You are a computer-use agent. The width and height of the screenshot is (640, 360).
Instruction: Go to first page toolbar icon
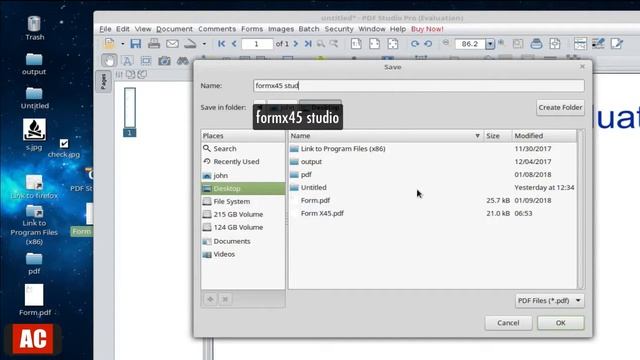coord(222,44)
